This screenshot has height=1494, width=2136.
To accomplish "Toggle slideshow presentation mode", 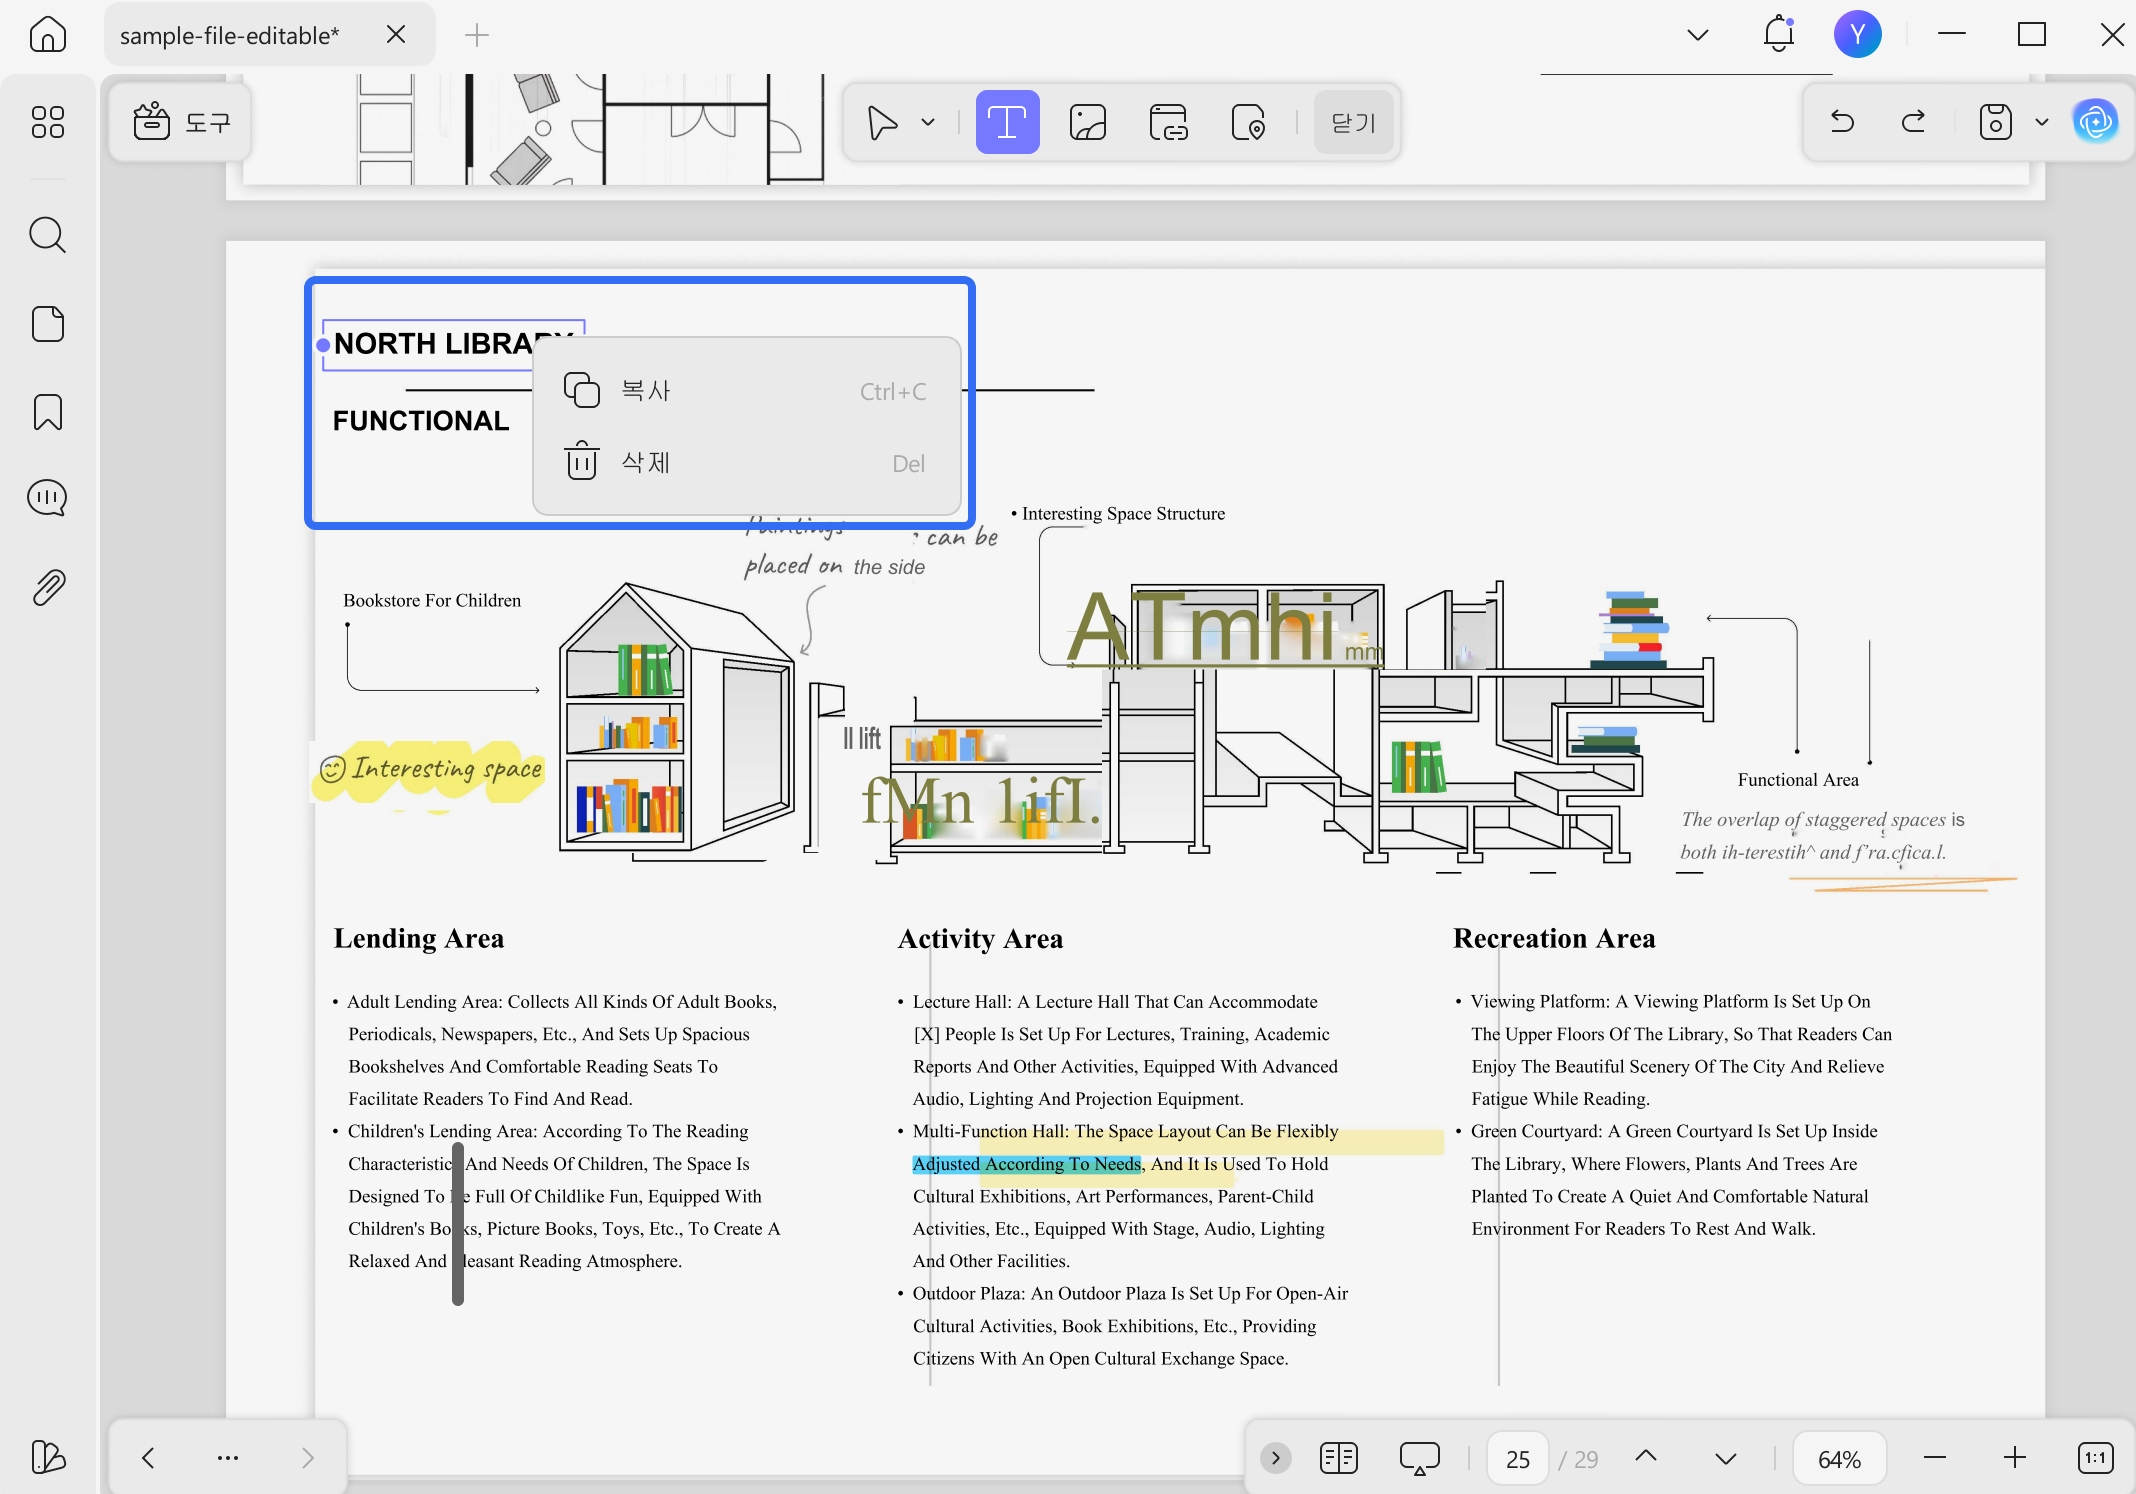I will (x=1419, y=1458).
